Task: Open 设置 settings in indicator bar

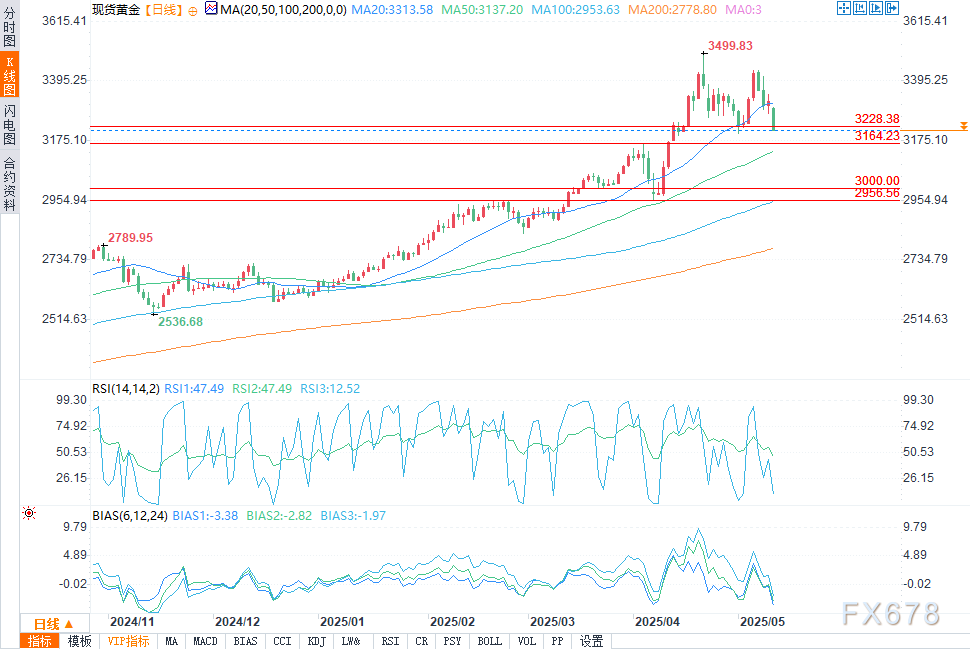Action: tap(591, 641)
